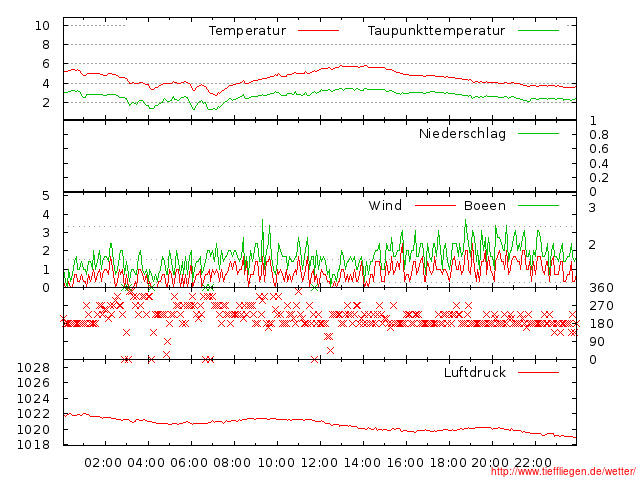The width and height of the screenshot is (640, 480).
Task: Click the 6 temperature axis value
Action: pyautogui.click(x=46, y=64)
